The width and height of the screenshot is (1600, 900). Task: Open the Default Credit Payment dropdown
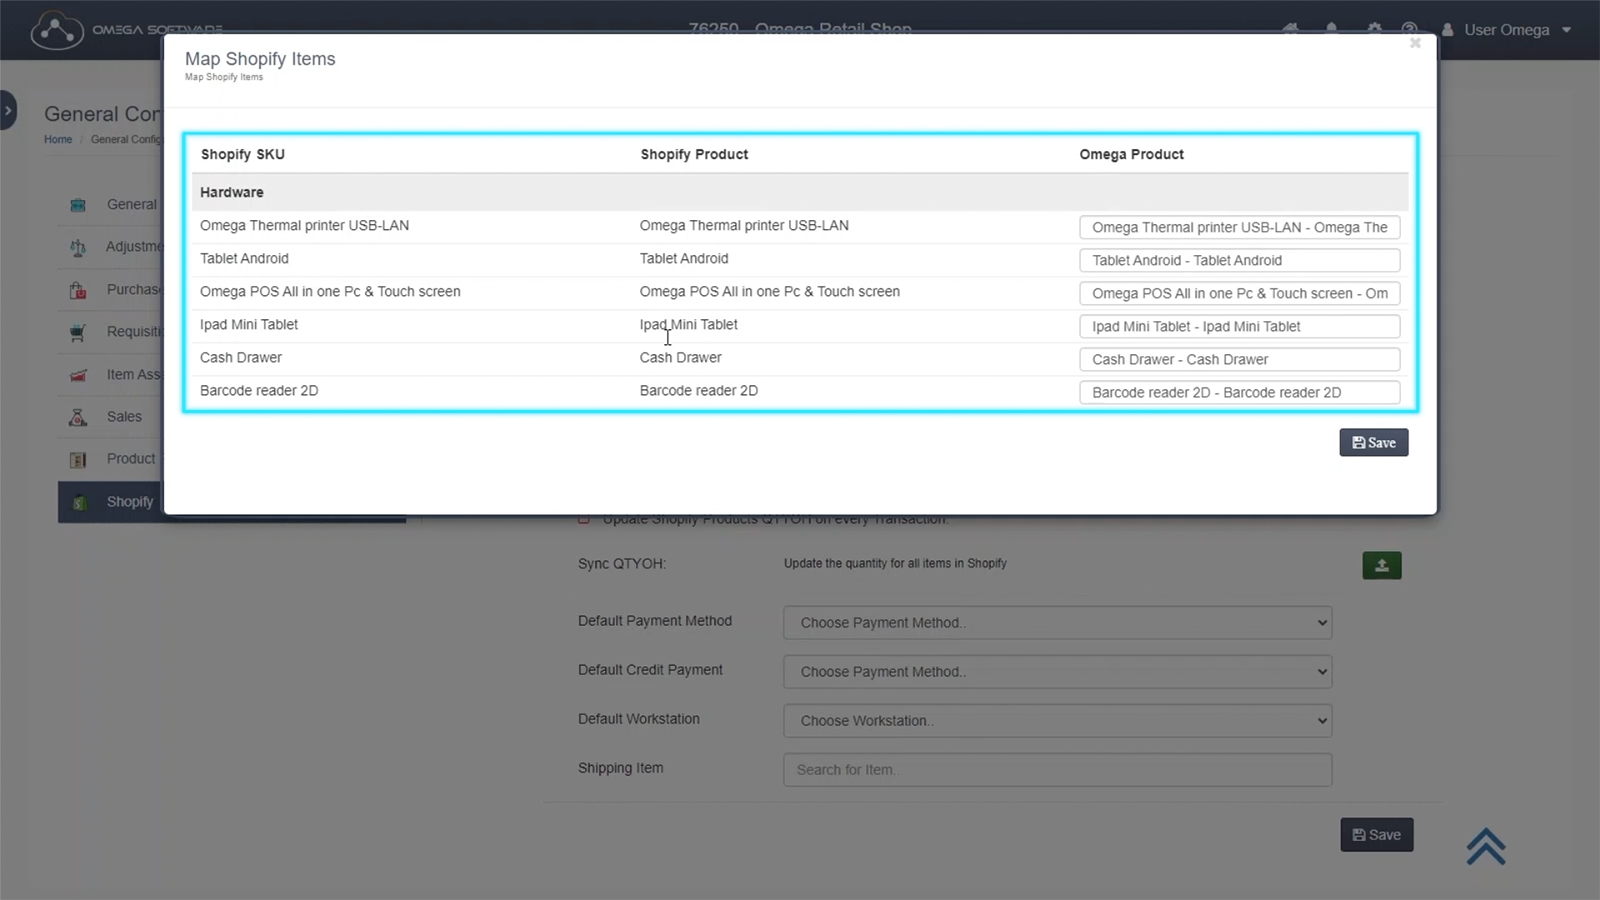(1058, 671)
